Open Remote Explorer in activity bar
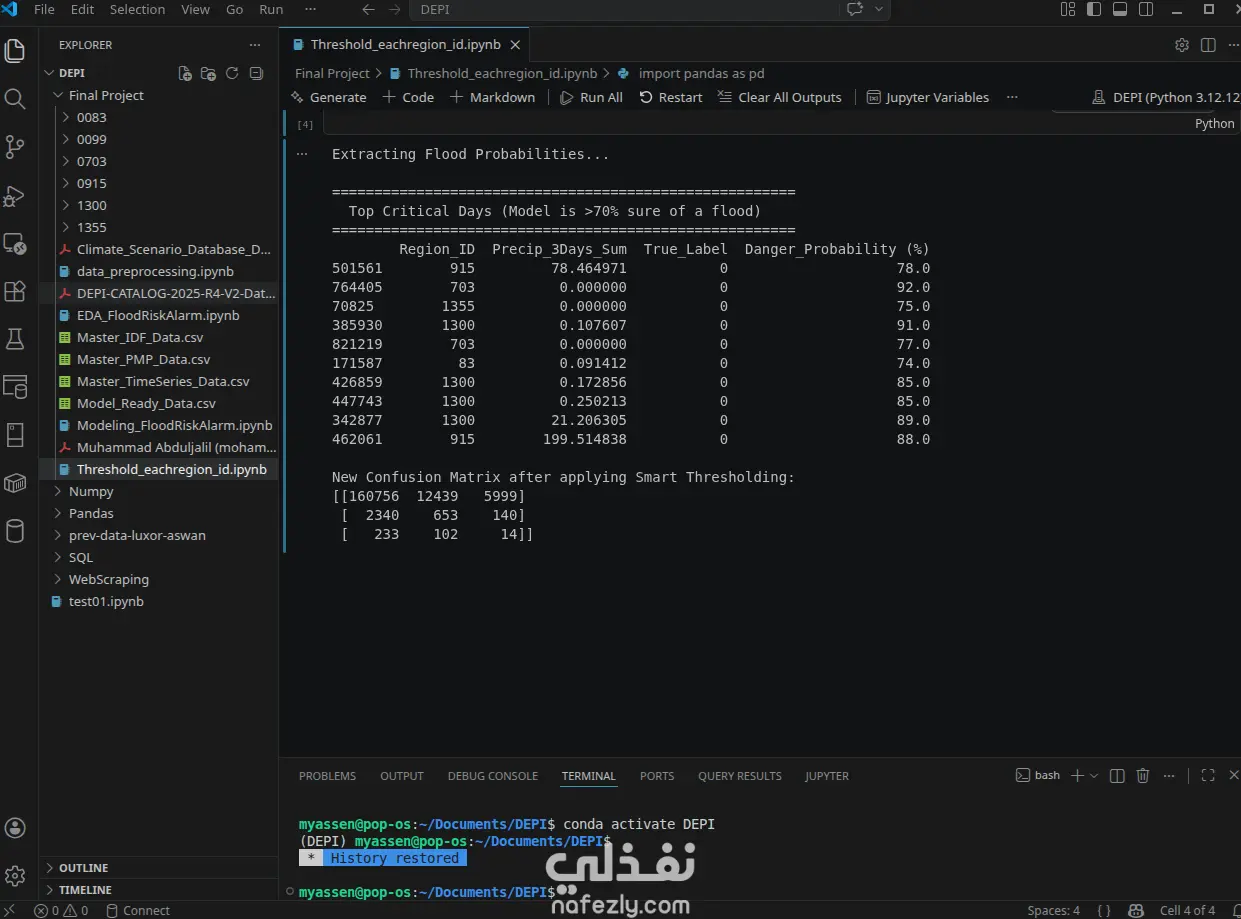This screenshot has height=919, width=1241. point(15,243)
